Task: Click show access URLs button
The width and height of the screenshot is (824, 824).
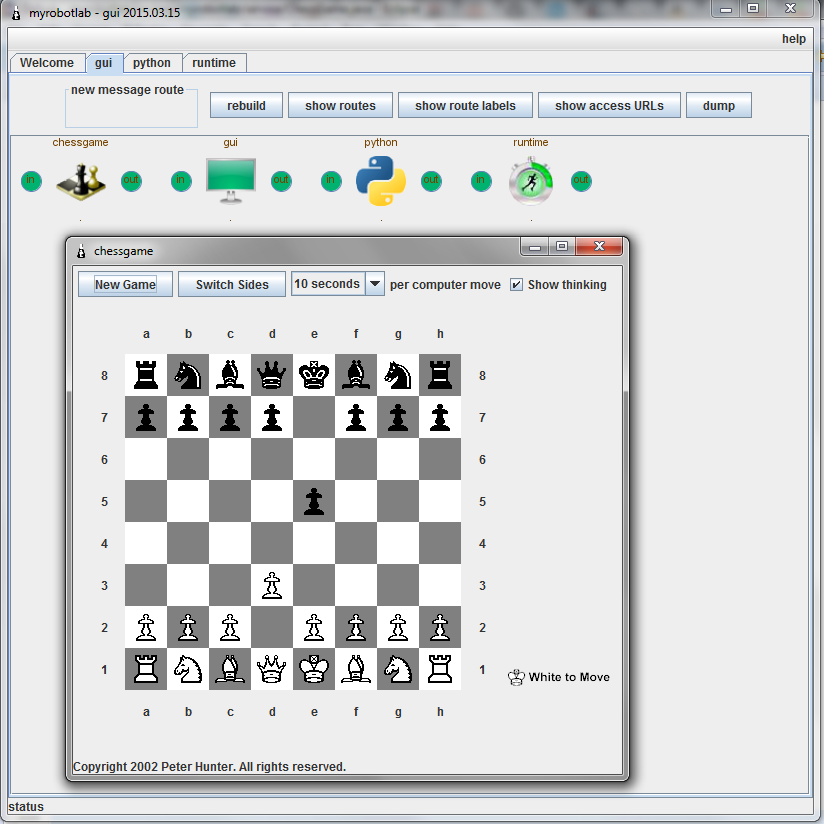Action: point(609,105)
